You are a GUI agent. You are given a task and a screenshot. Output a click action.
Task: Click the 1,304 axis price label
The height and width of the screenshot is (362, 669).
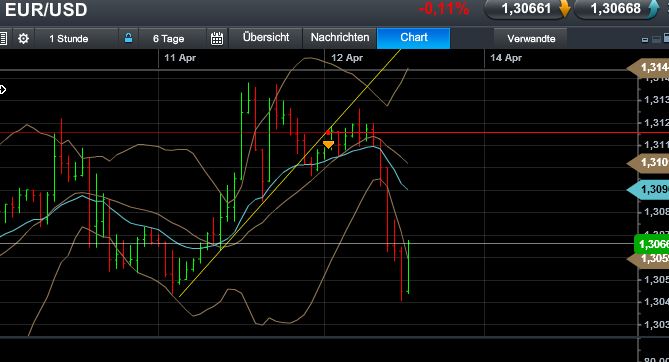coord(656,302)
